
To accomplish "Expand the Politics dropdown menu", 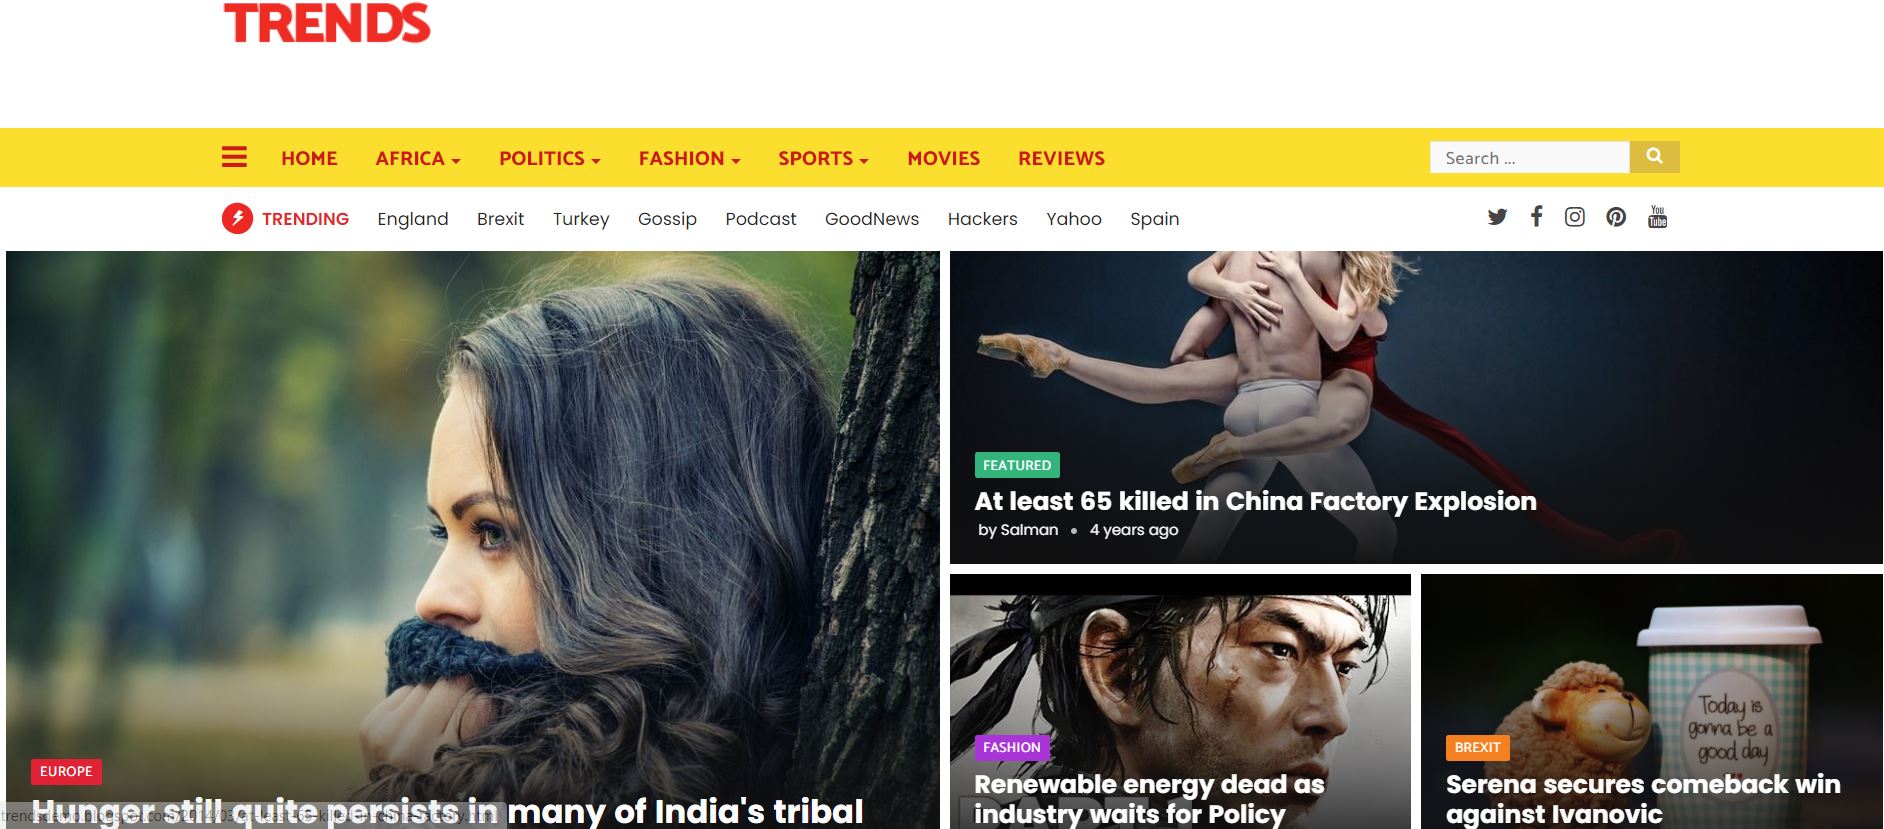I will [x=550, y=158].
